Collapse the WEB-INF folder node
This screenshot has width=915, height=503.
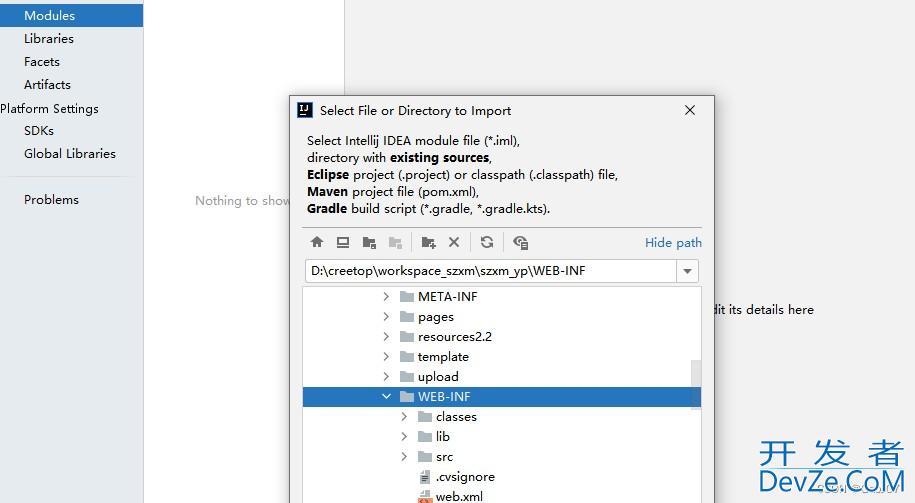click(x=387, y=397)
